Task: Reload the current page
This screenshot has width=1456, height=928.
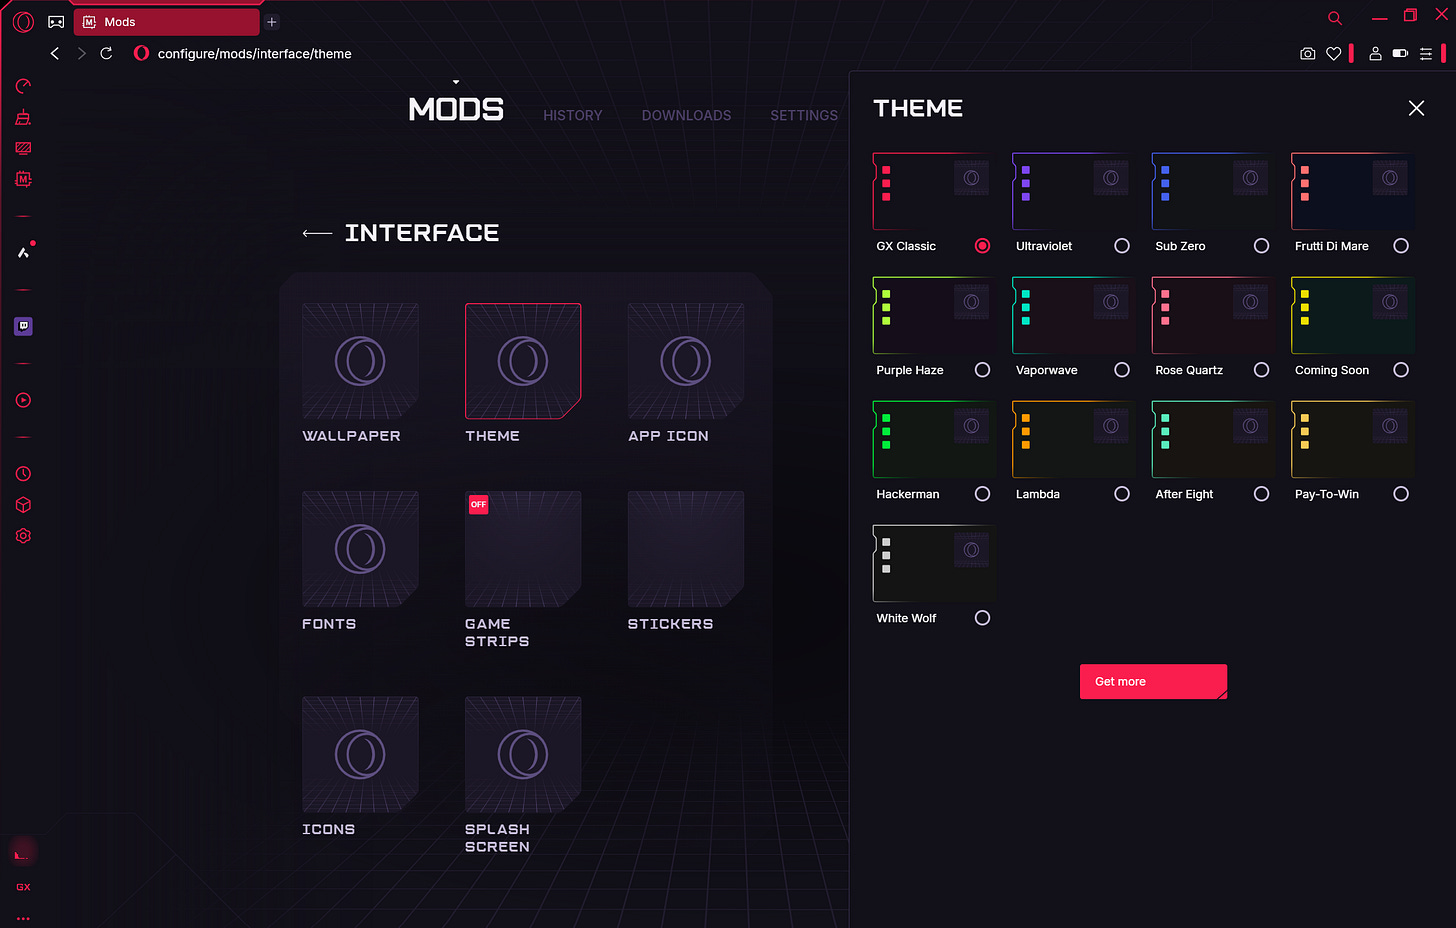Action: 106,53
